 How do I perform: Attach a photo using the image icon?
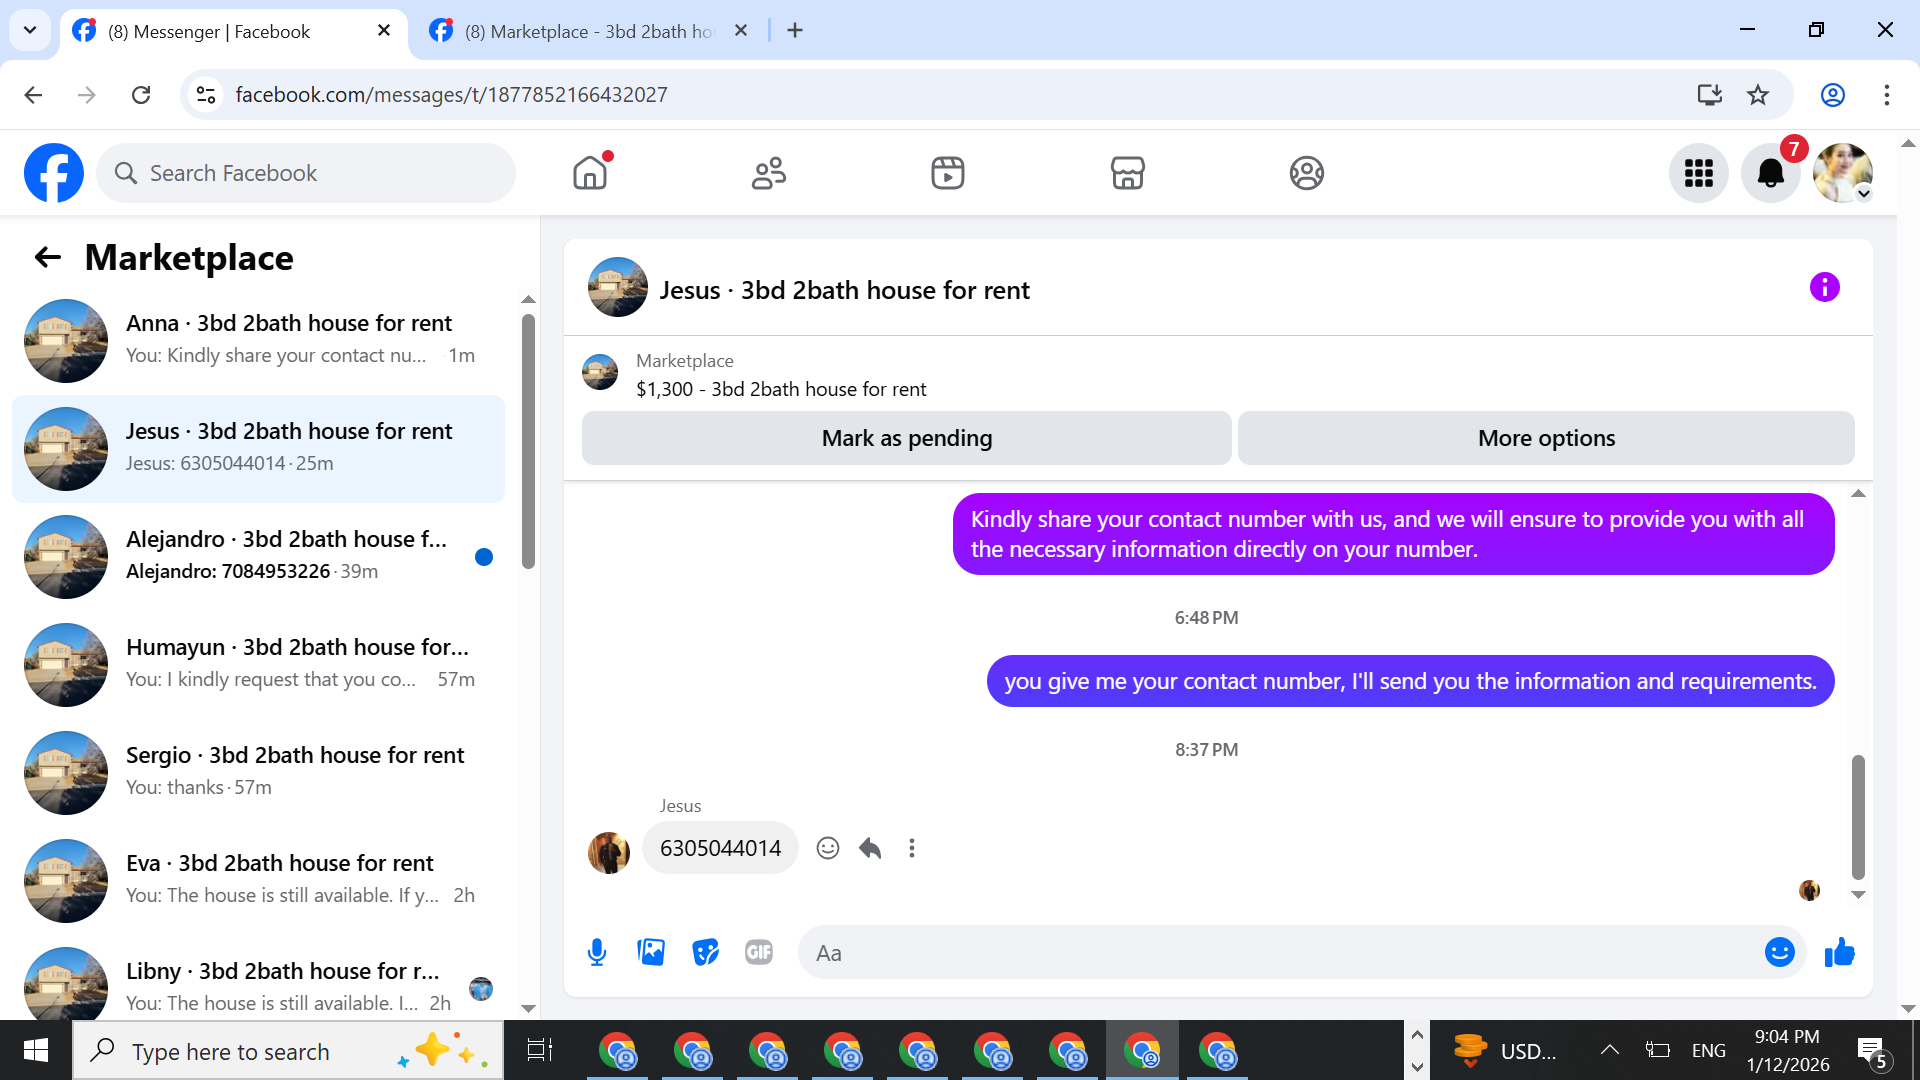651,953
